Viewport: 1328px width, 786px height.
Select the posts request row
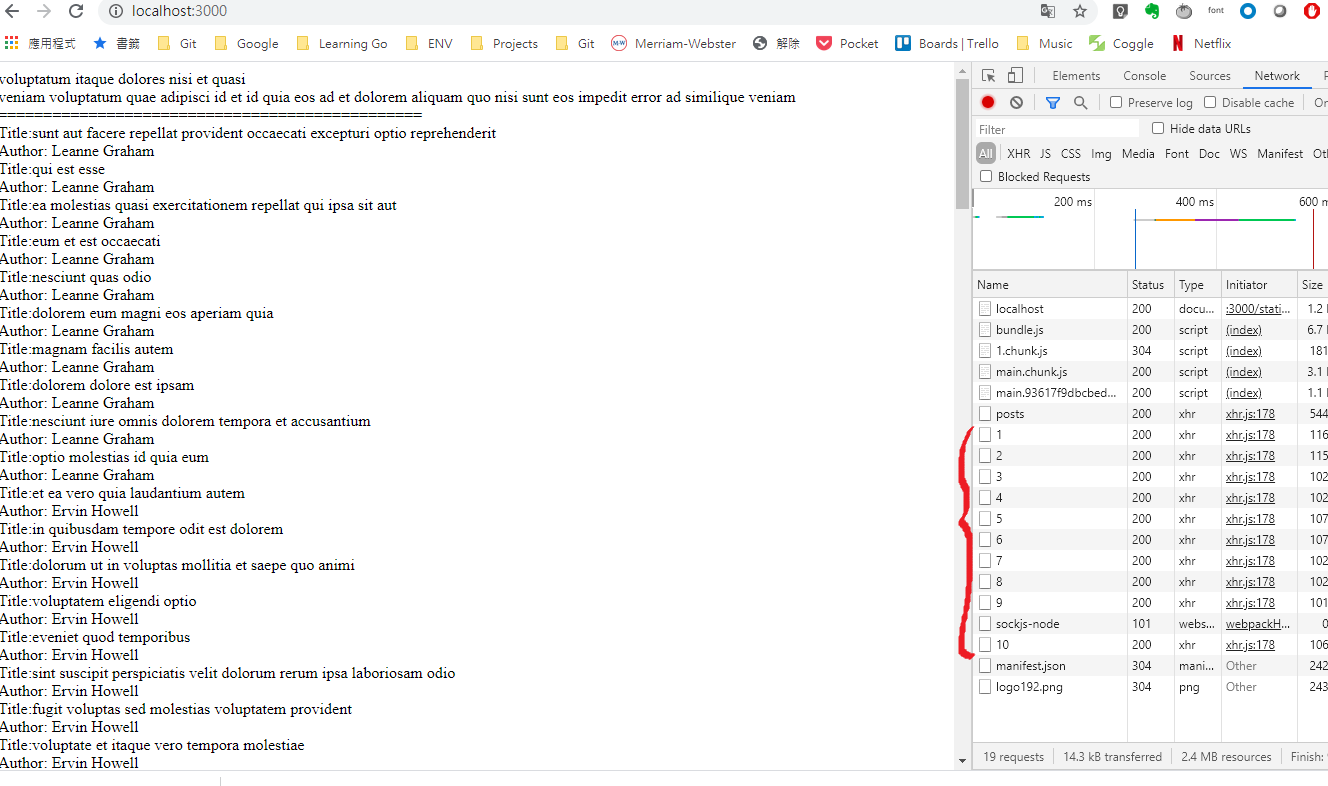coord(1010,414)
